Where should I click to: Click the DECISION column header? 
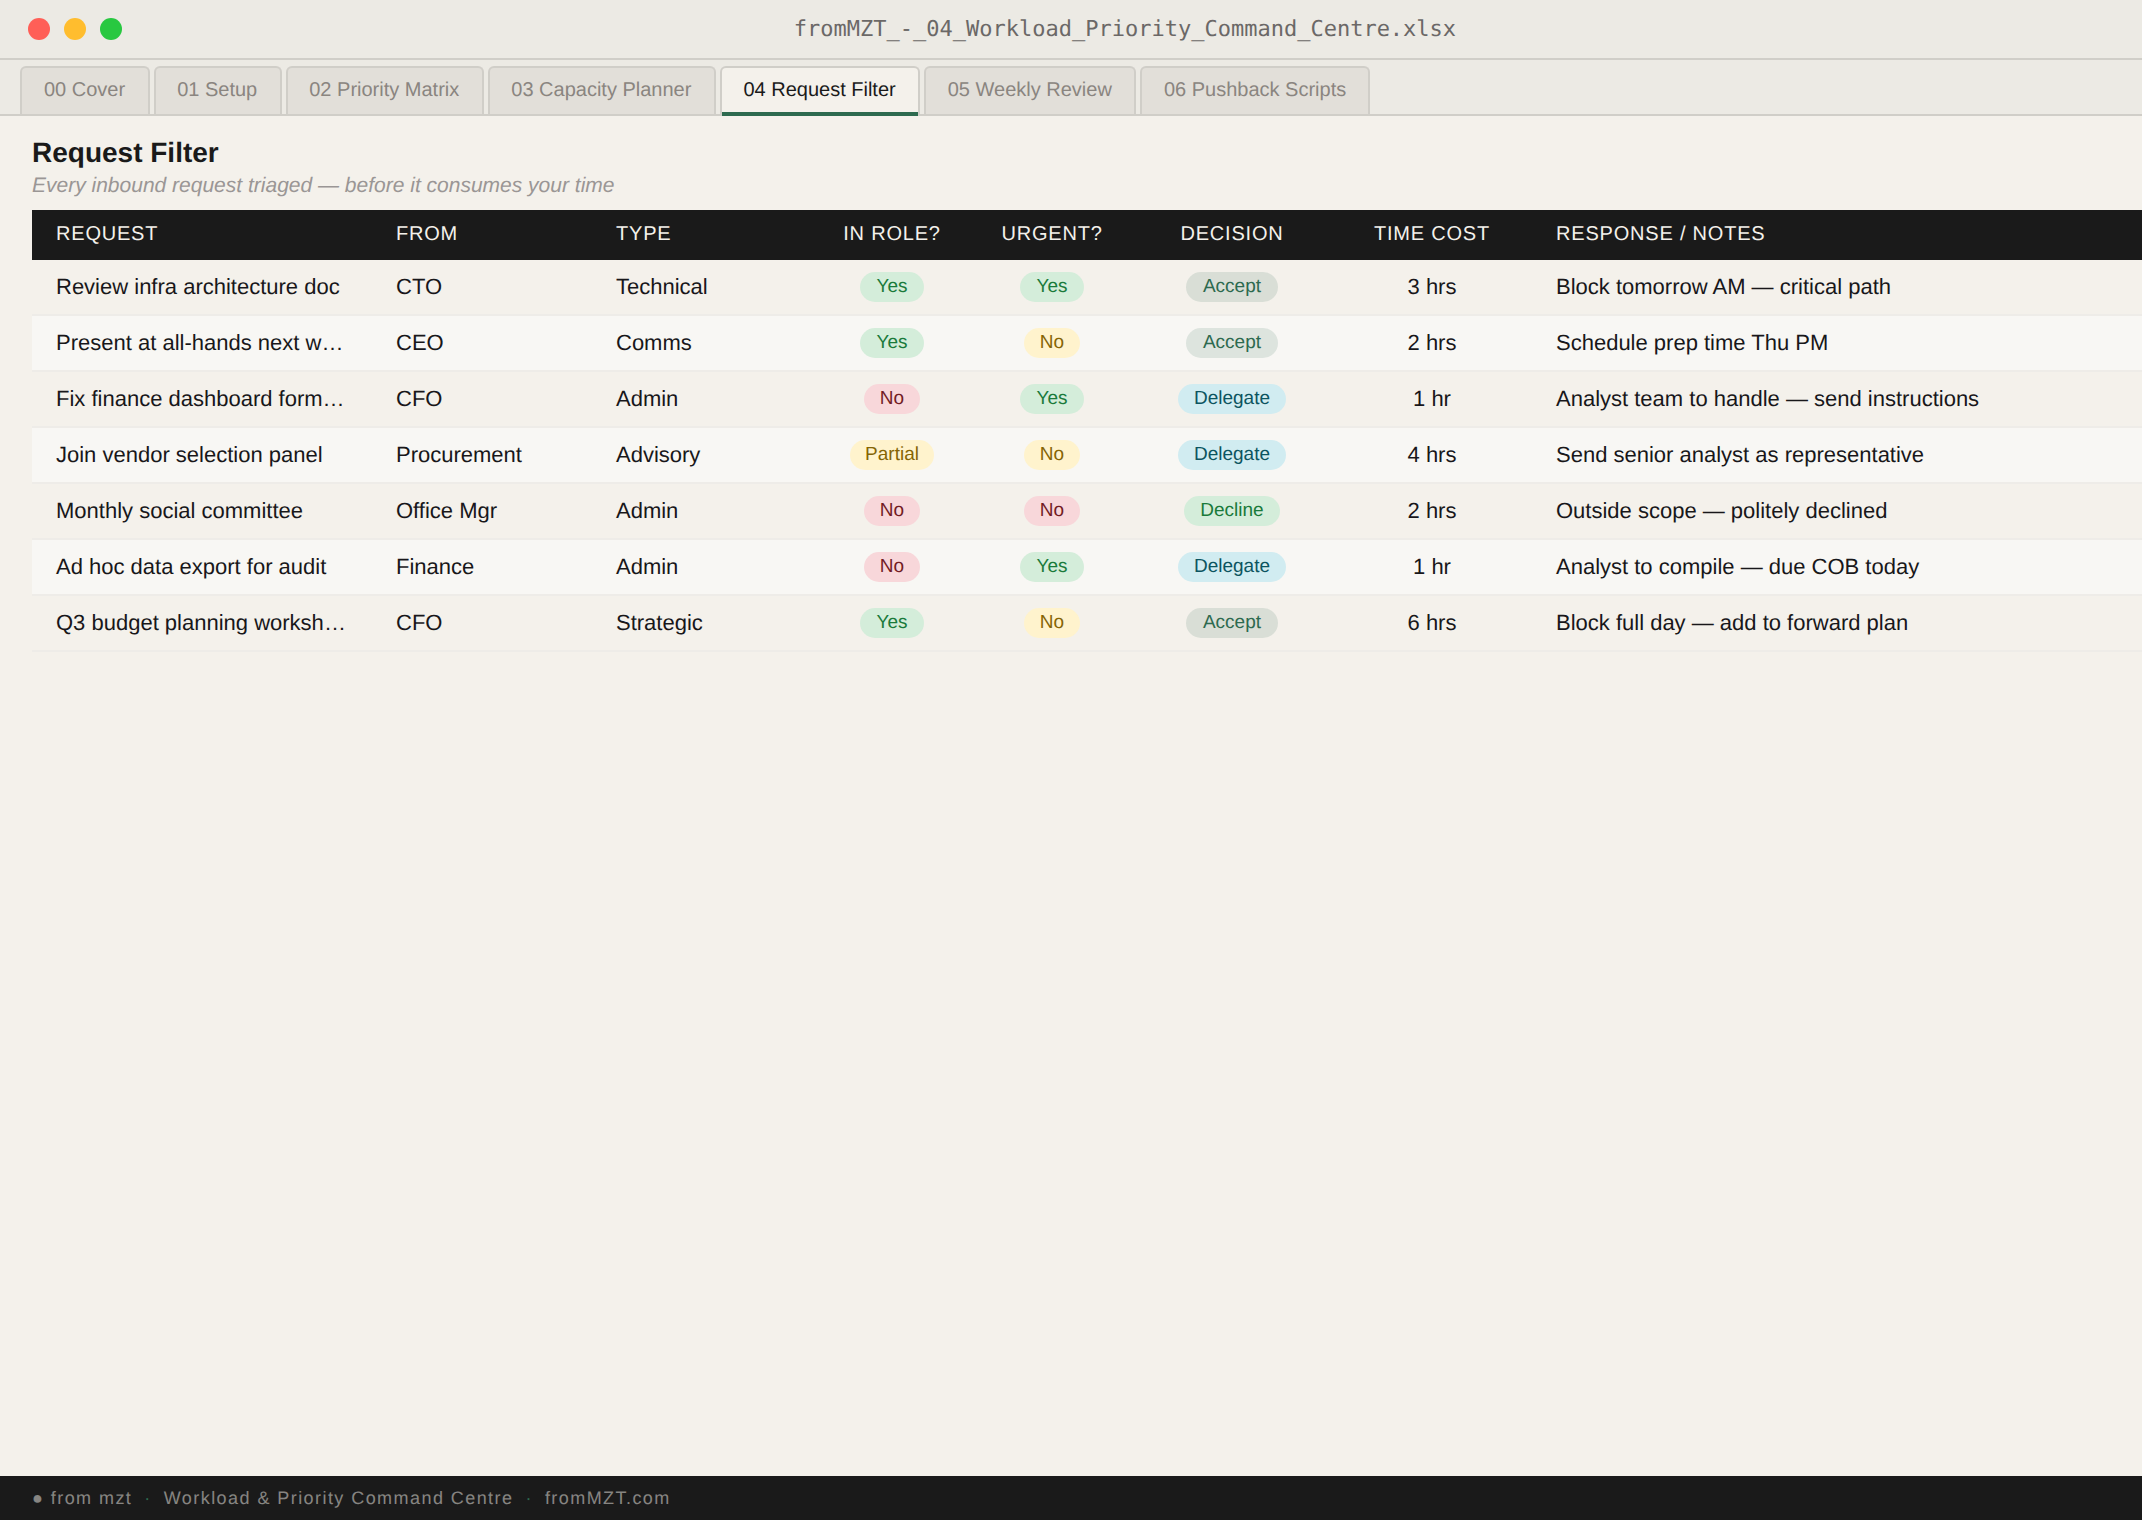point(1231,234)
